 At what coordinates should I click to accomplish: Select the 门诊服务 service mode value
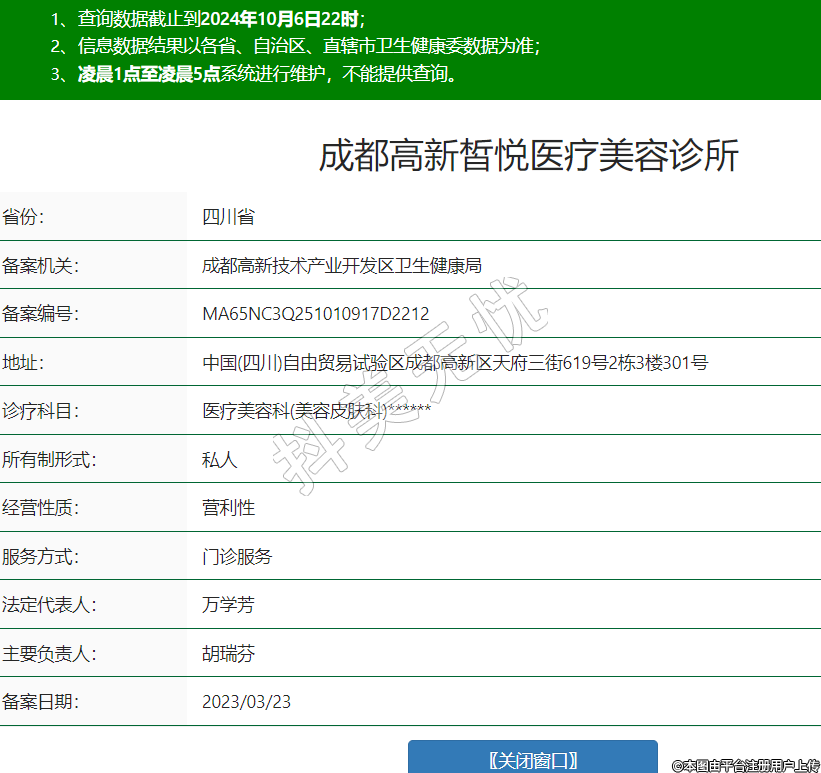[x=237, y=556]
